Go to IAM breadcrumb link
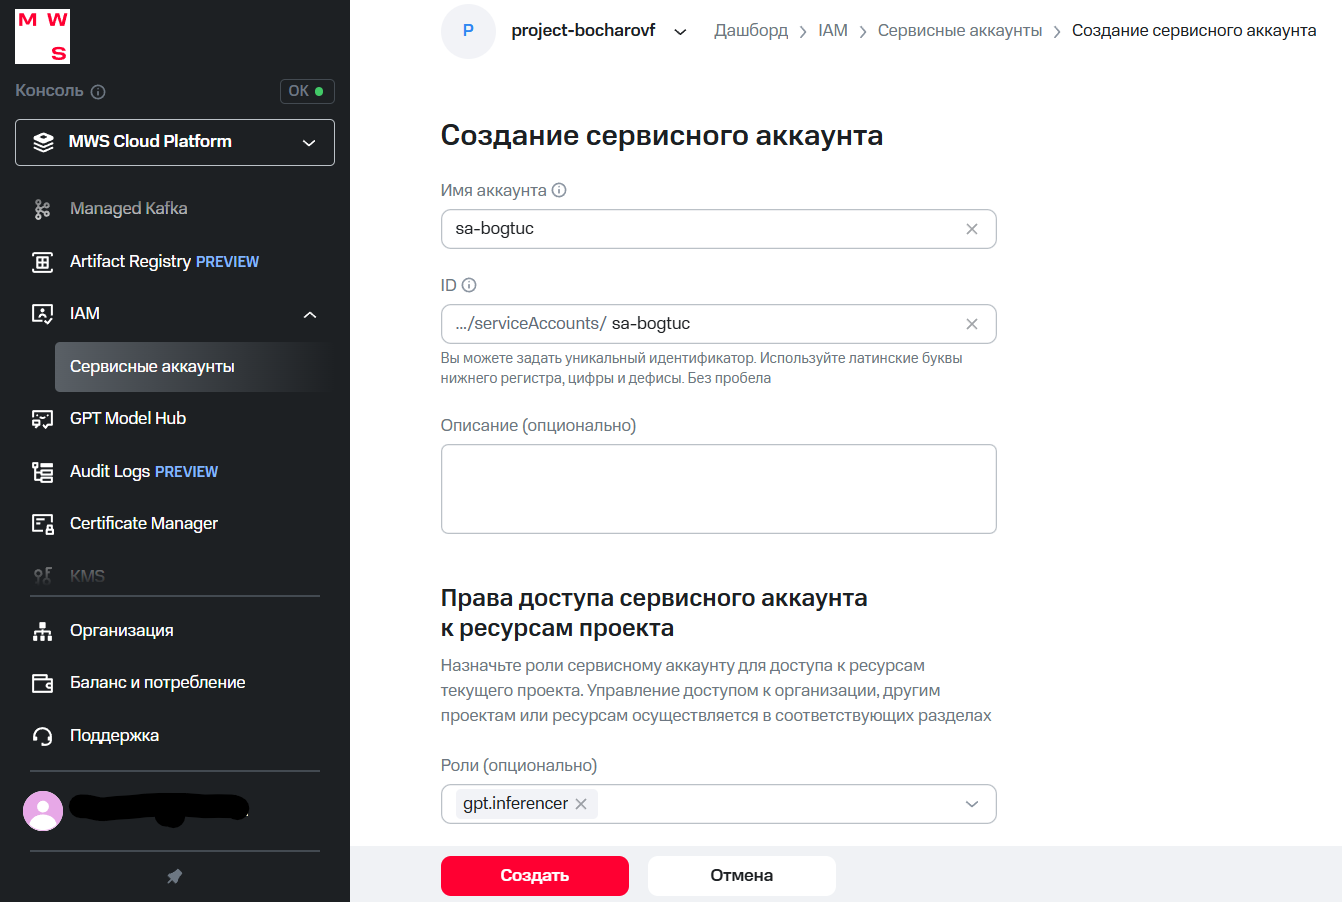This screenshot has height=902, width=1342. click(833, 30)
